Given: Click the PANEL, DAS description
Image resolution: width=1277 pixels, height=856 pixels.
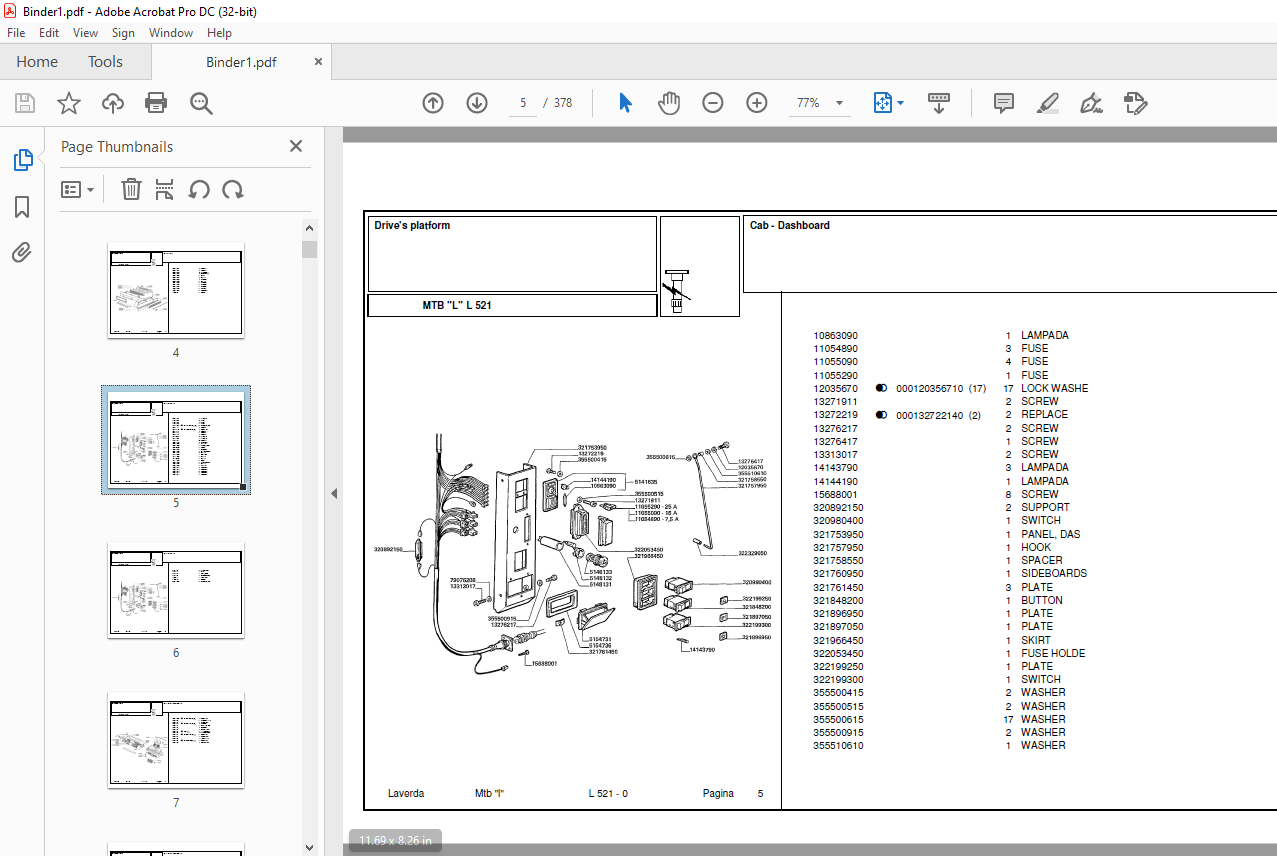Looking at the screenshot, I should [1051, 534].
